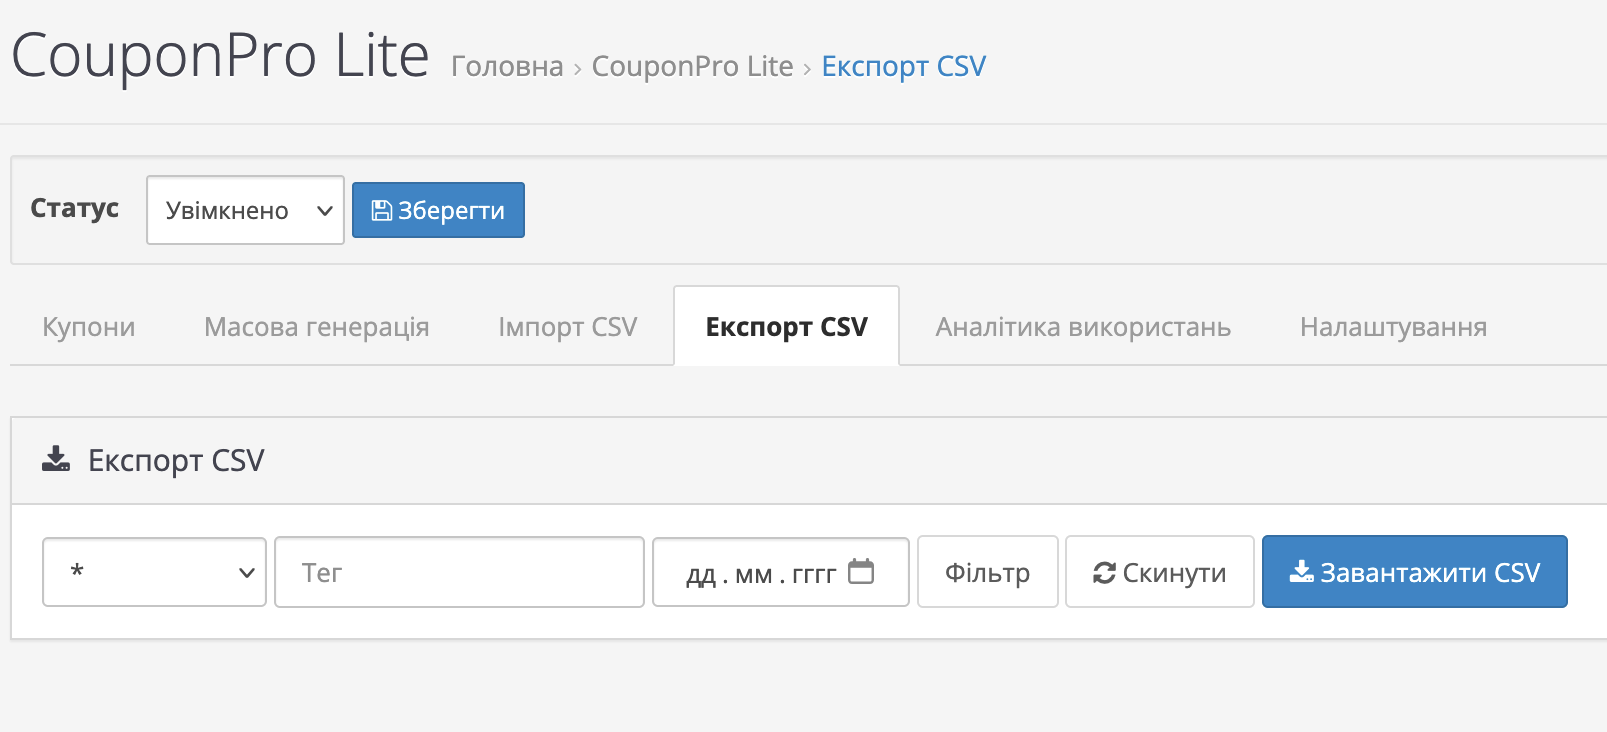Select the Експорт CSV tab

[787, 327]
